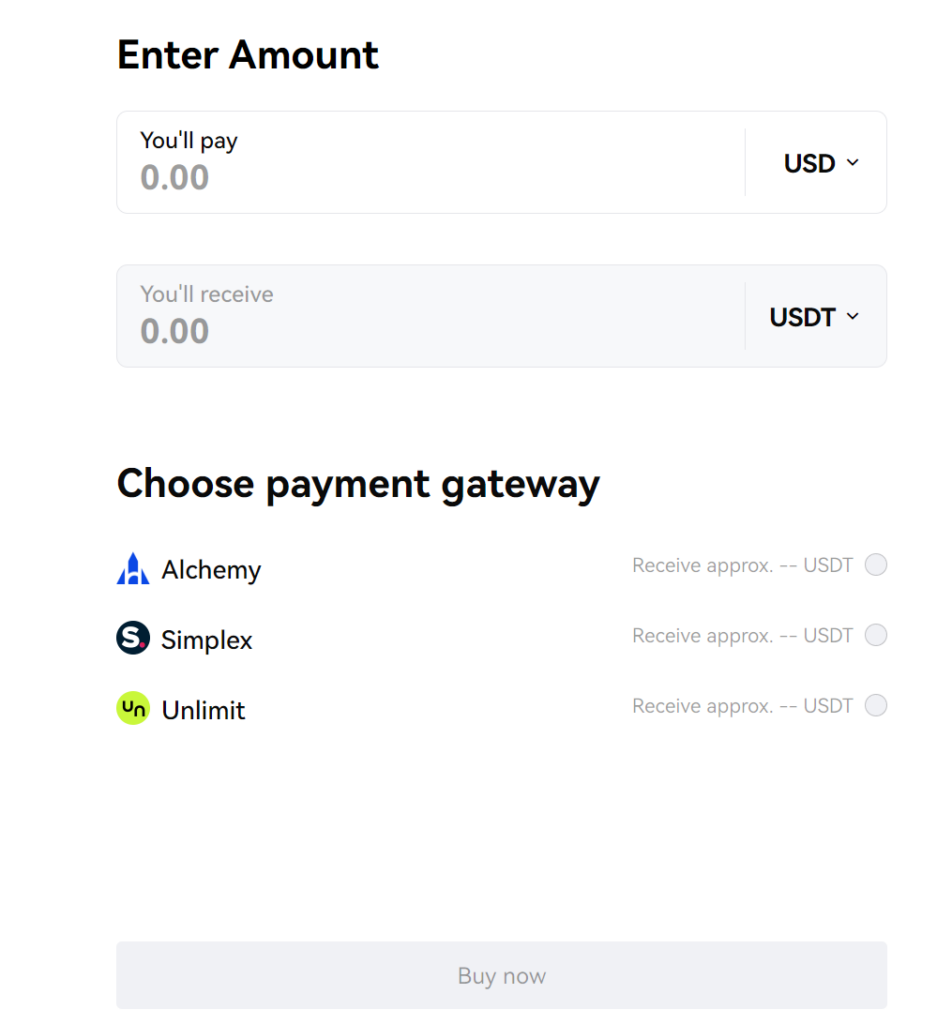952x1024 pixels.
Task: Focus the You'll pay amount field
Action: (x=430, y=177)
